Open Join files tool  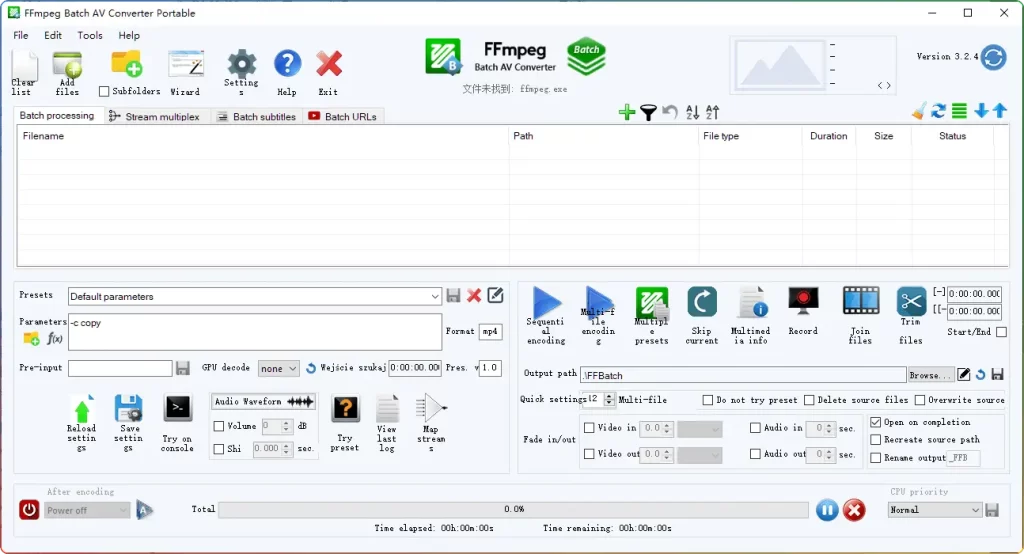coord(861,316)
